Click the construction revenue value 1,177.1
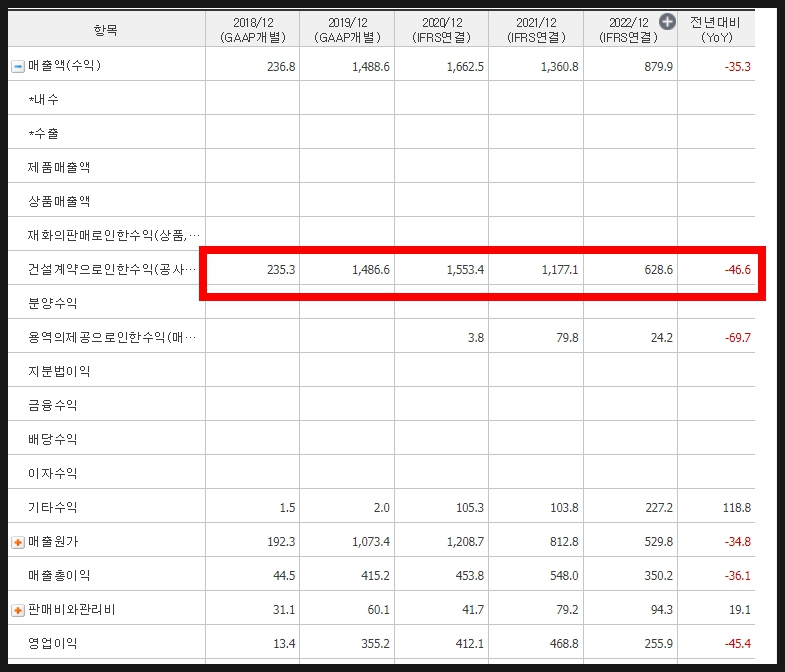This screenshot has width=785, height=672. point(559,270)
